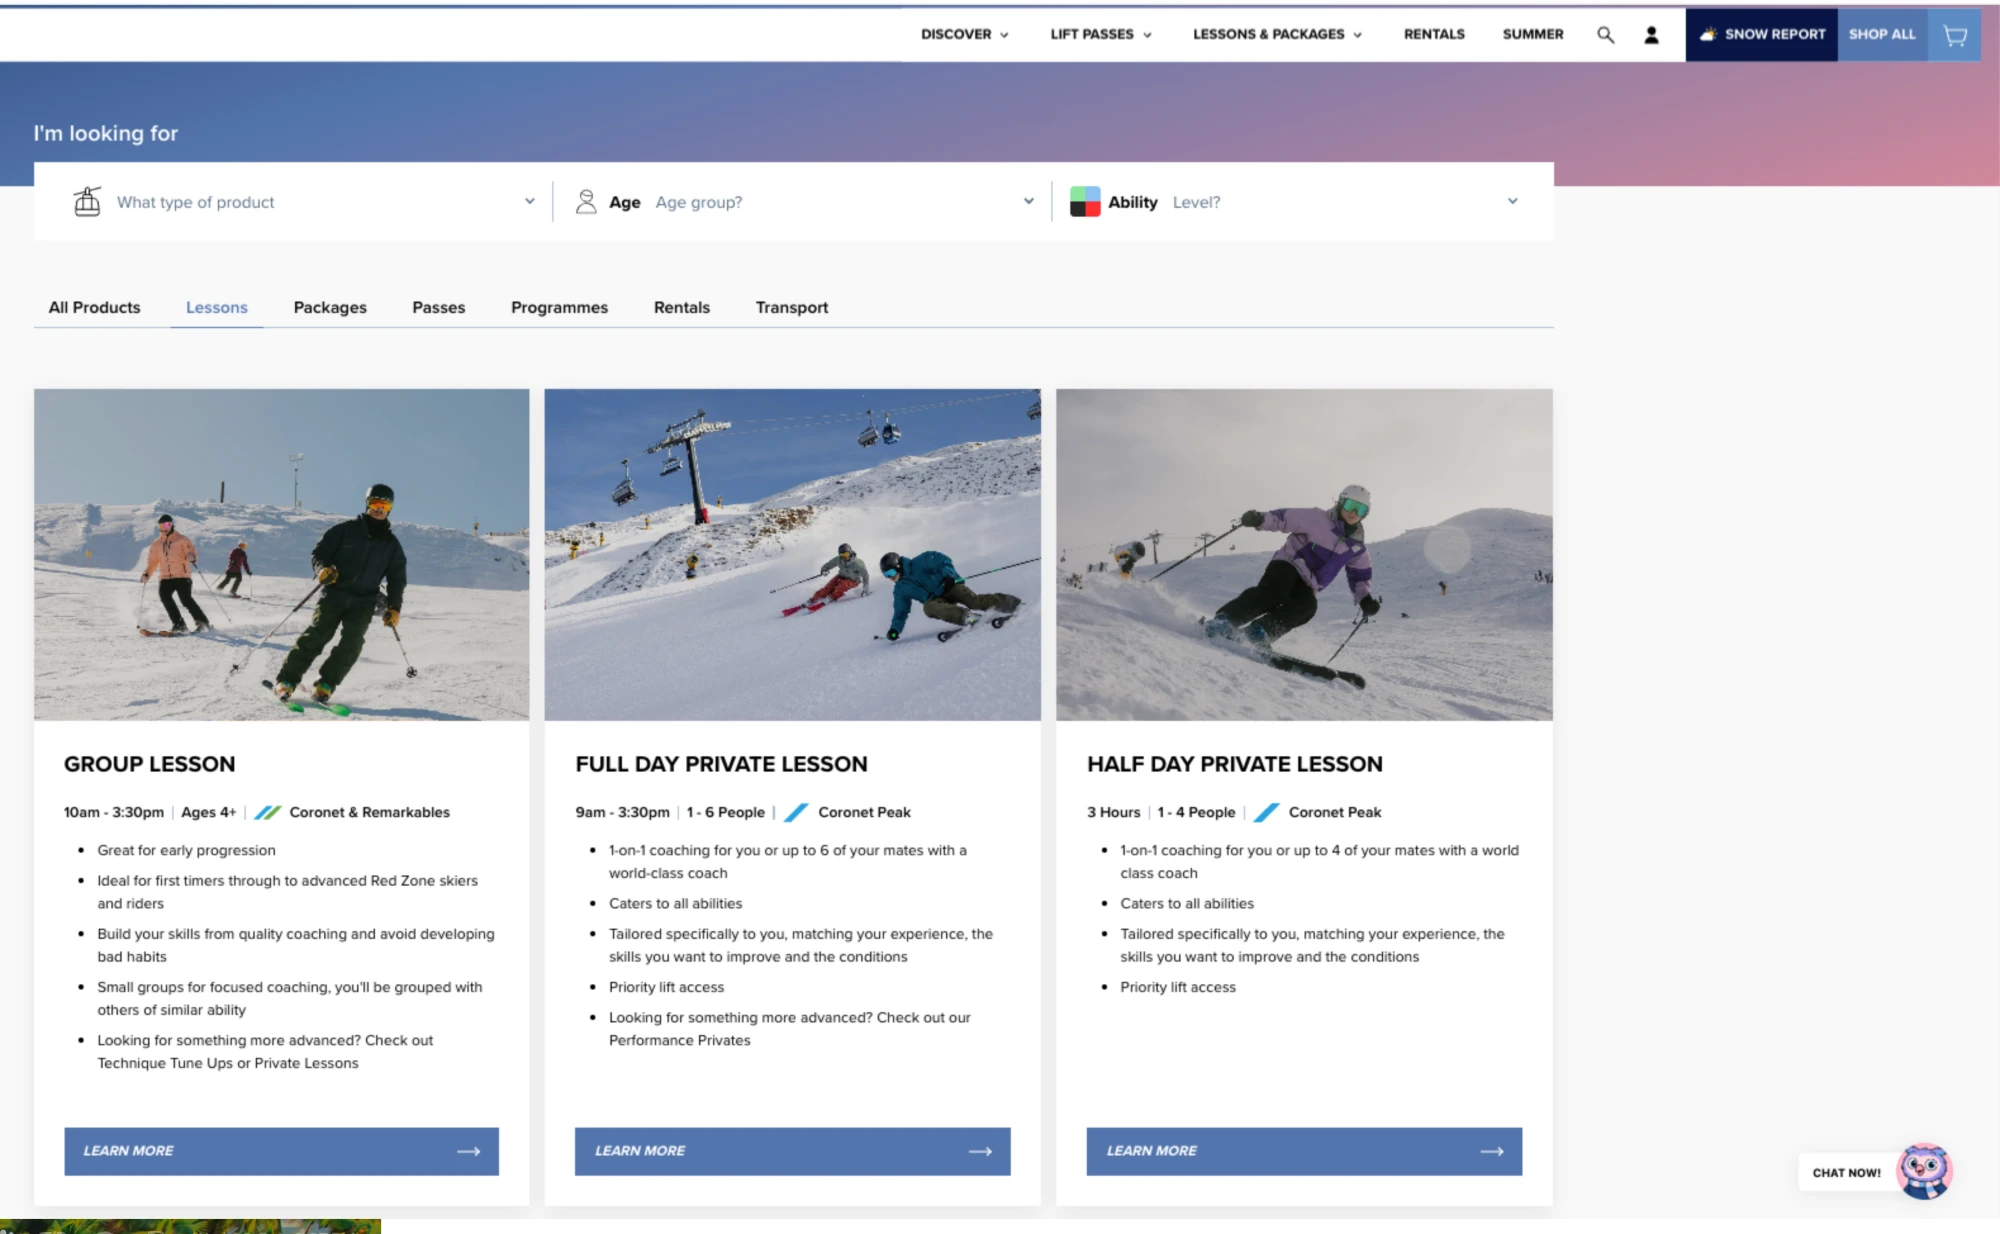Open the Summer nav item
The height and width of the screenshot is (1234, 2000).
click(x=1532, y=34)
